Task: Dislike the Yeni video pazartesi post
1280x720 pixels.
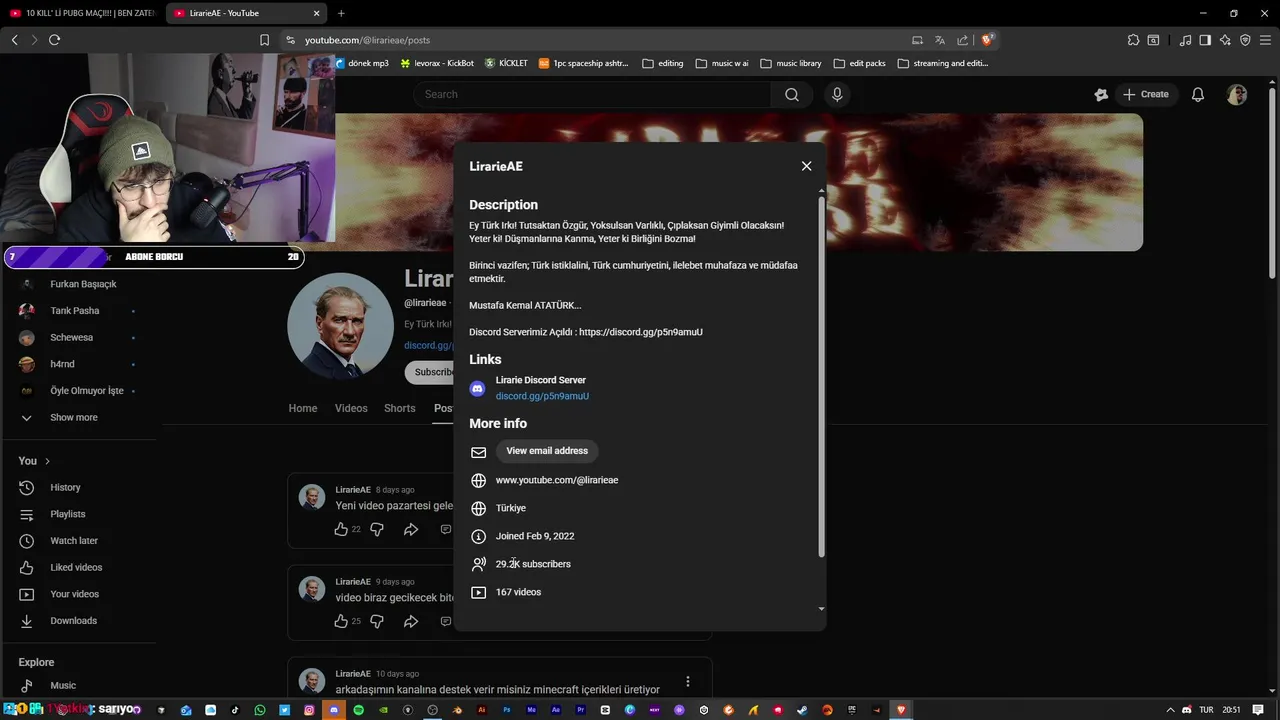Action: point(377,529)
